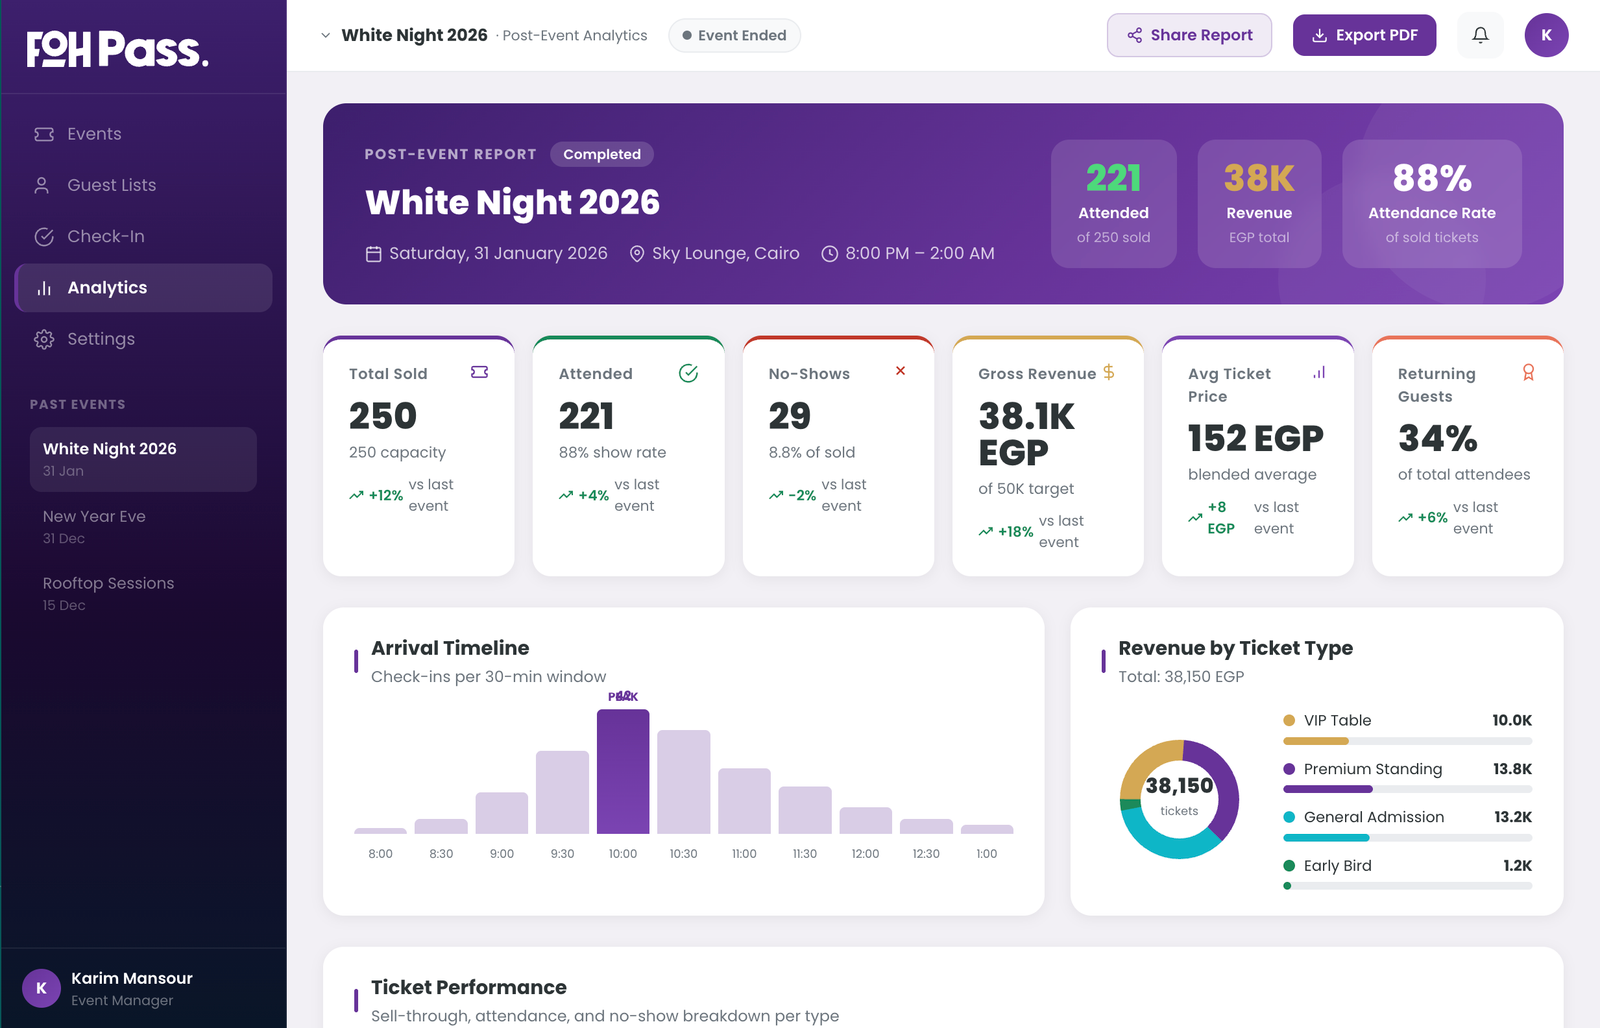The width and height of the screenshot is (1600, 1028).
Task: Click the red X icon on No-Shows card
Action: 900,370
